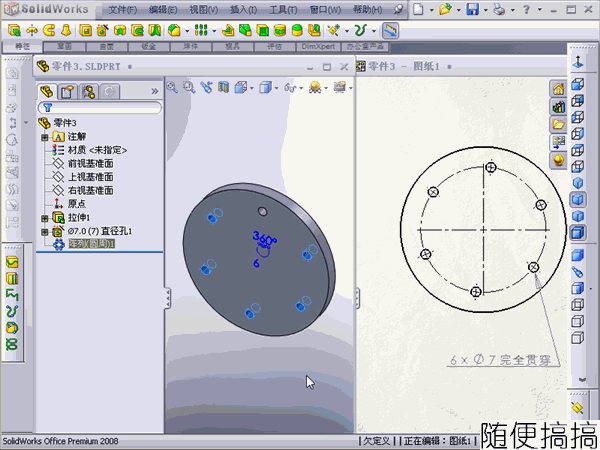Image resolution: width=600 pixels, height=450 pixels.
Task: Open the 文件(F) menu
Action: (x=122, y=10)
